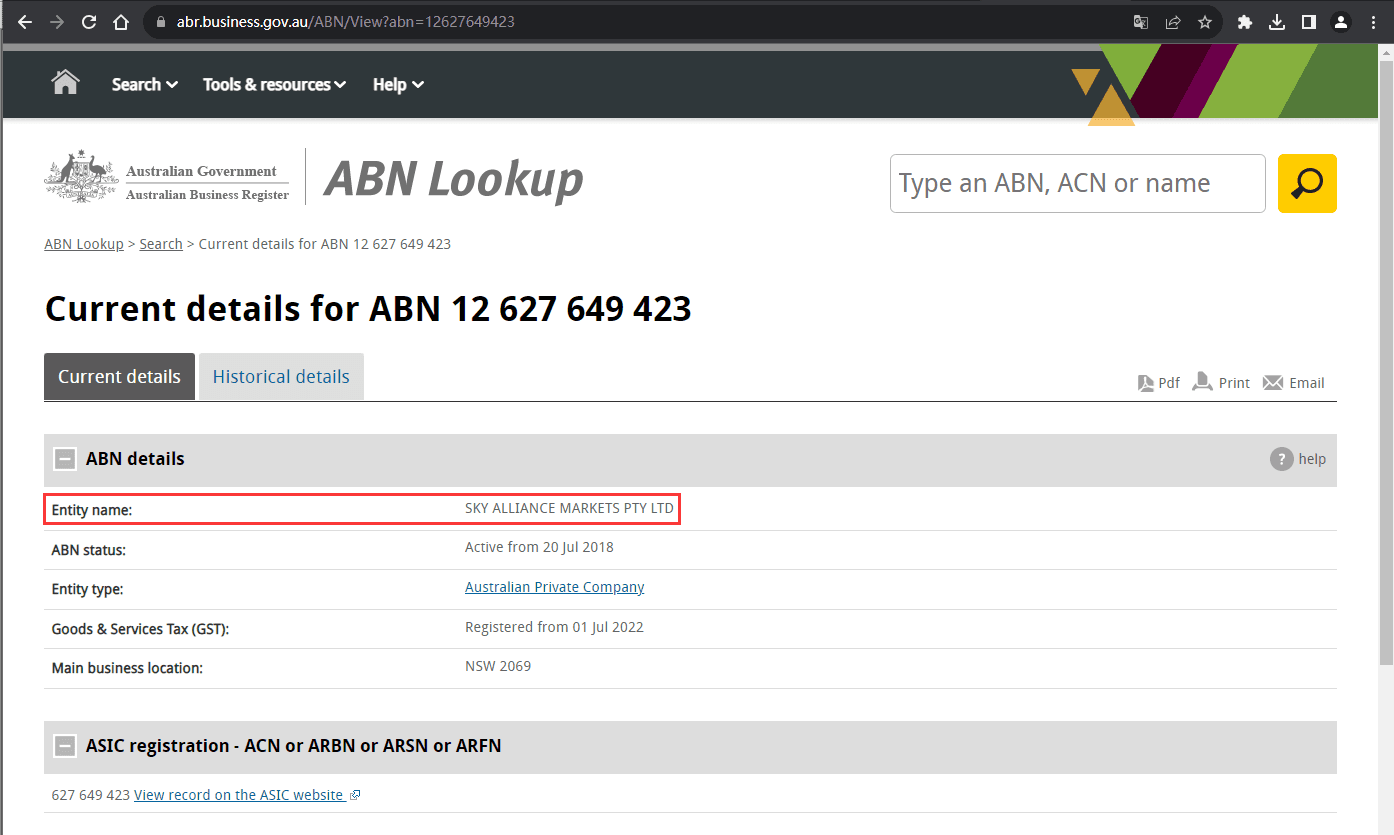This screenshot has height=835, width=1394.
Task: Click SKY ALLIANCE MARKETS PTY LTD text
Action: (569, 508)
